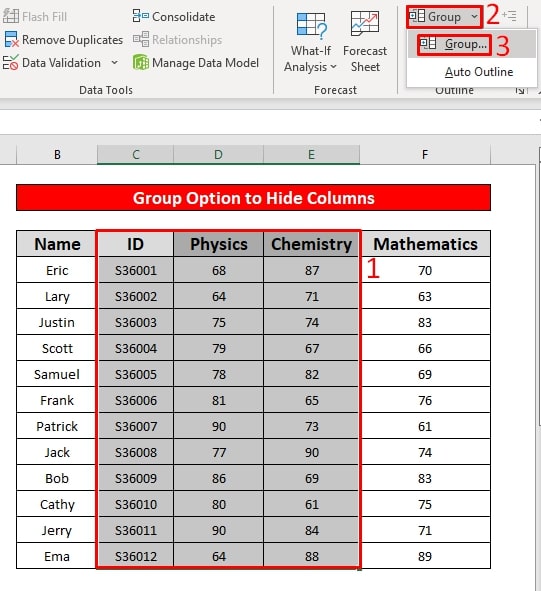The height and width of the screenshot is (591, 541).
Task: Select the cell containing S36012
Action: [x=135, y=556]
